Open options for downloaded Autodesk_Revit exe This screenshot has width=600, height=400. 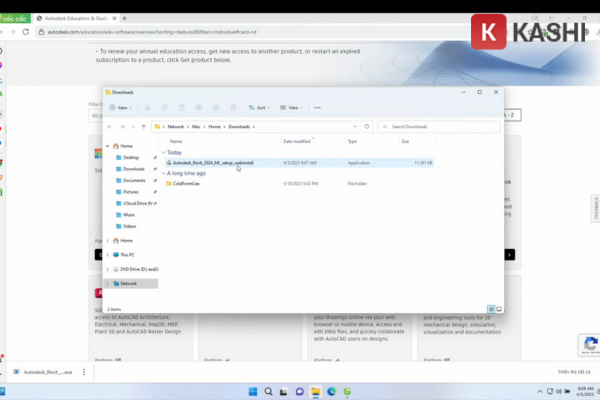click(82, 371)
